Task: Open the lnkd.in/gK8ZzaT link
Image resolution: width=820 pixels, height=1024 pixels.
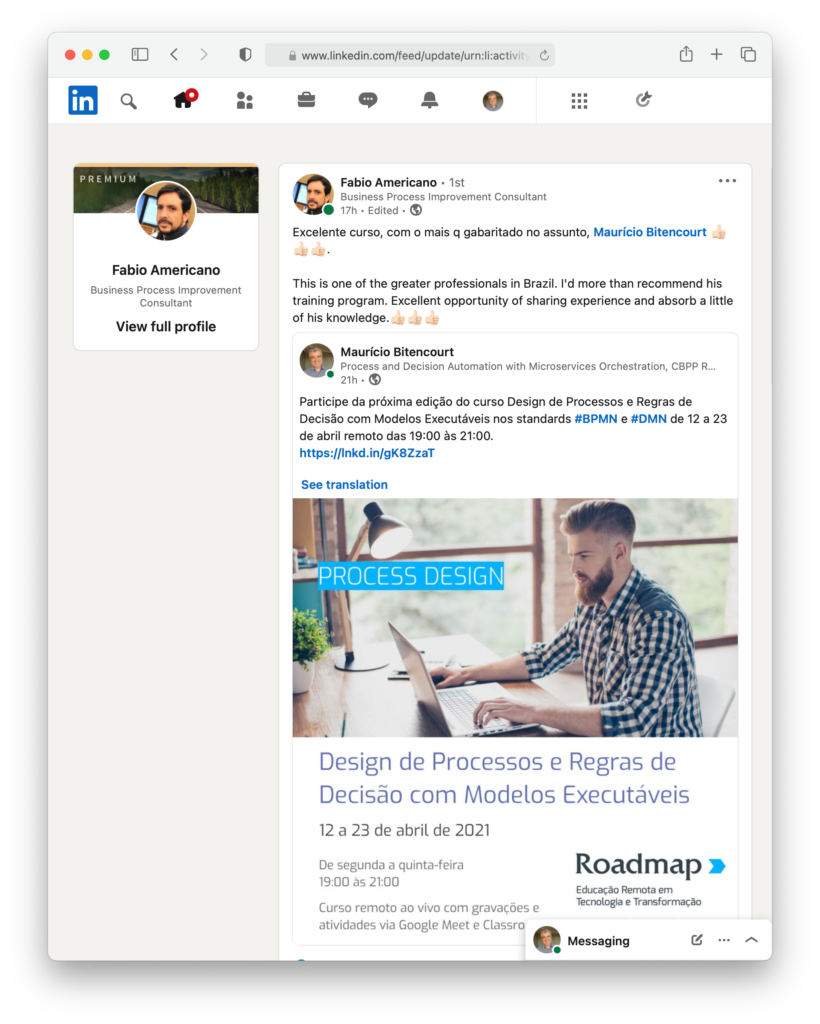Action: 367,453
